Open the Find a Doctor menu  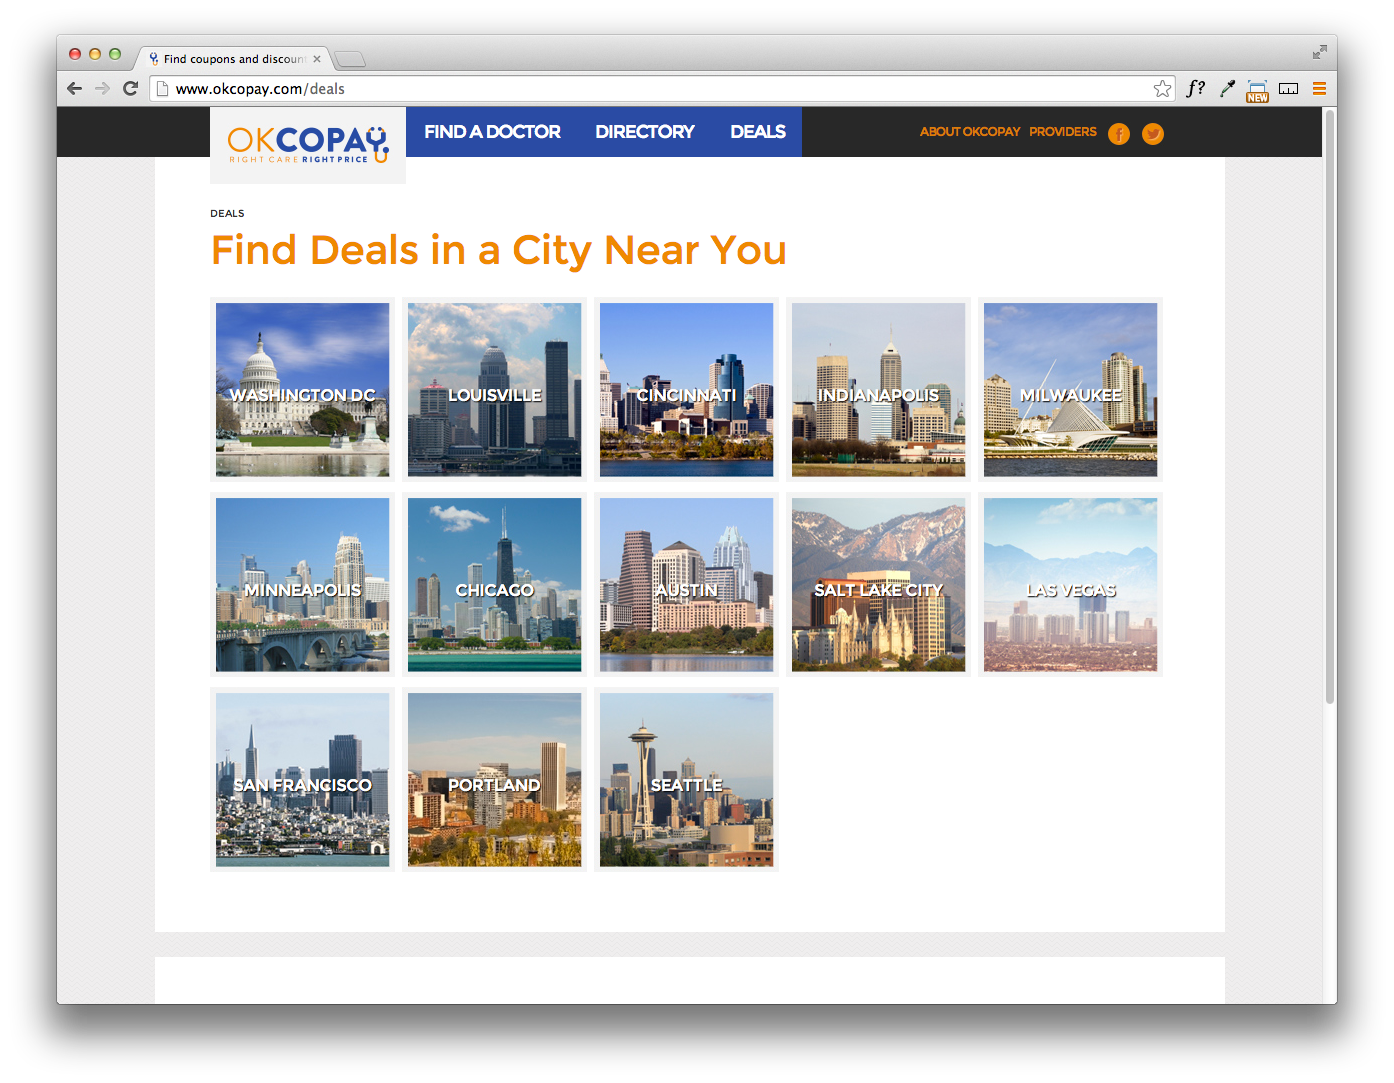[492, 132]
